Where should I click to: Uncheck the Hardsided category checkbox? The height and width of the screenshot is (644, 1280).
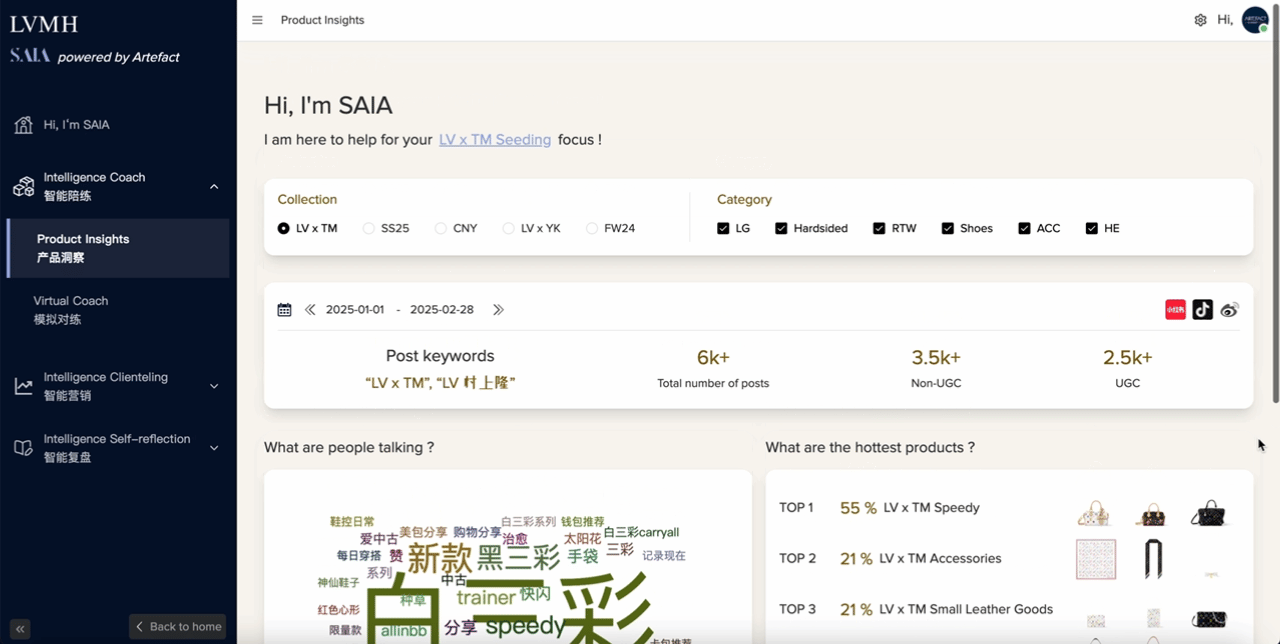click(781, 228)
